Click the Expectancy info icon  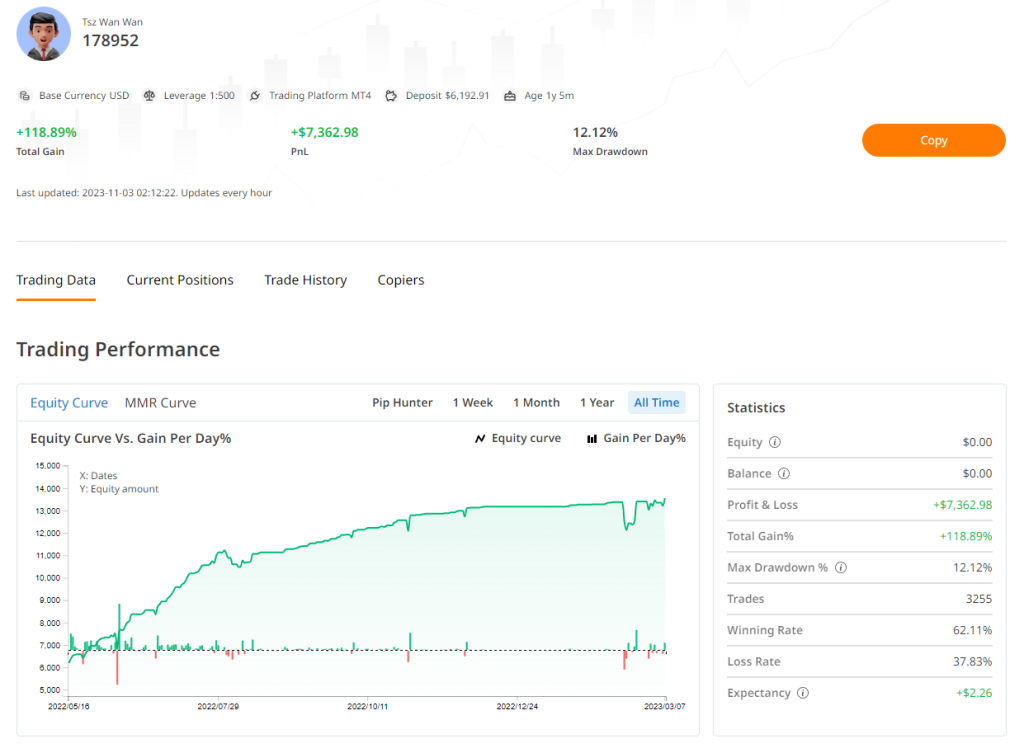coord(803,693)
